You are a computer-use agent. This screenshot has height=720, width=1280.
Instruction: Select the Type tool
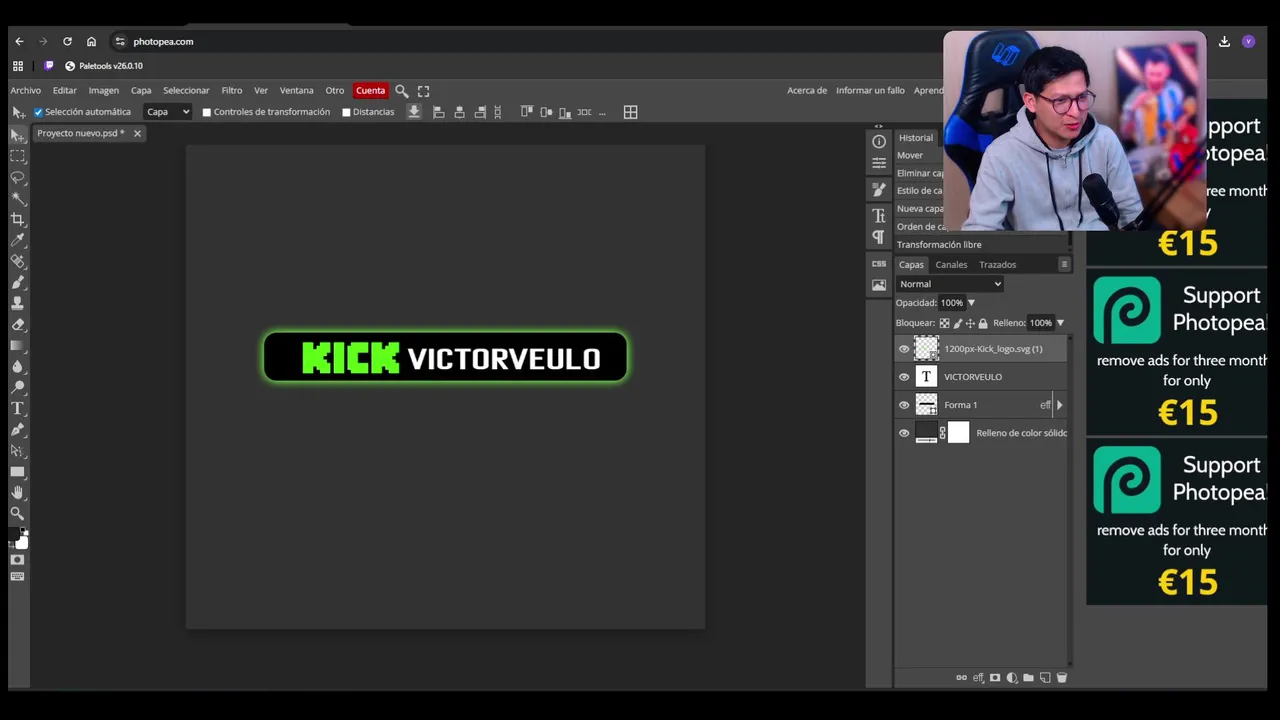pos(17,408)
